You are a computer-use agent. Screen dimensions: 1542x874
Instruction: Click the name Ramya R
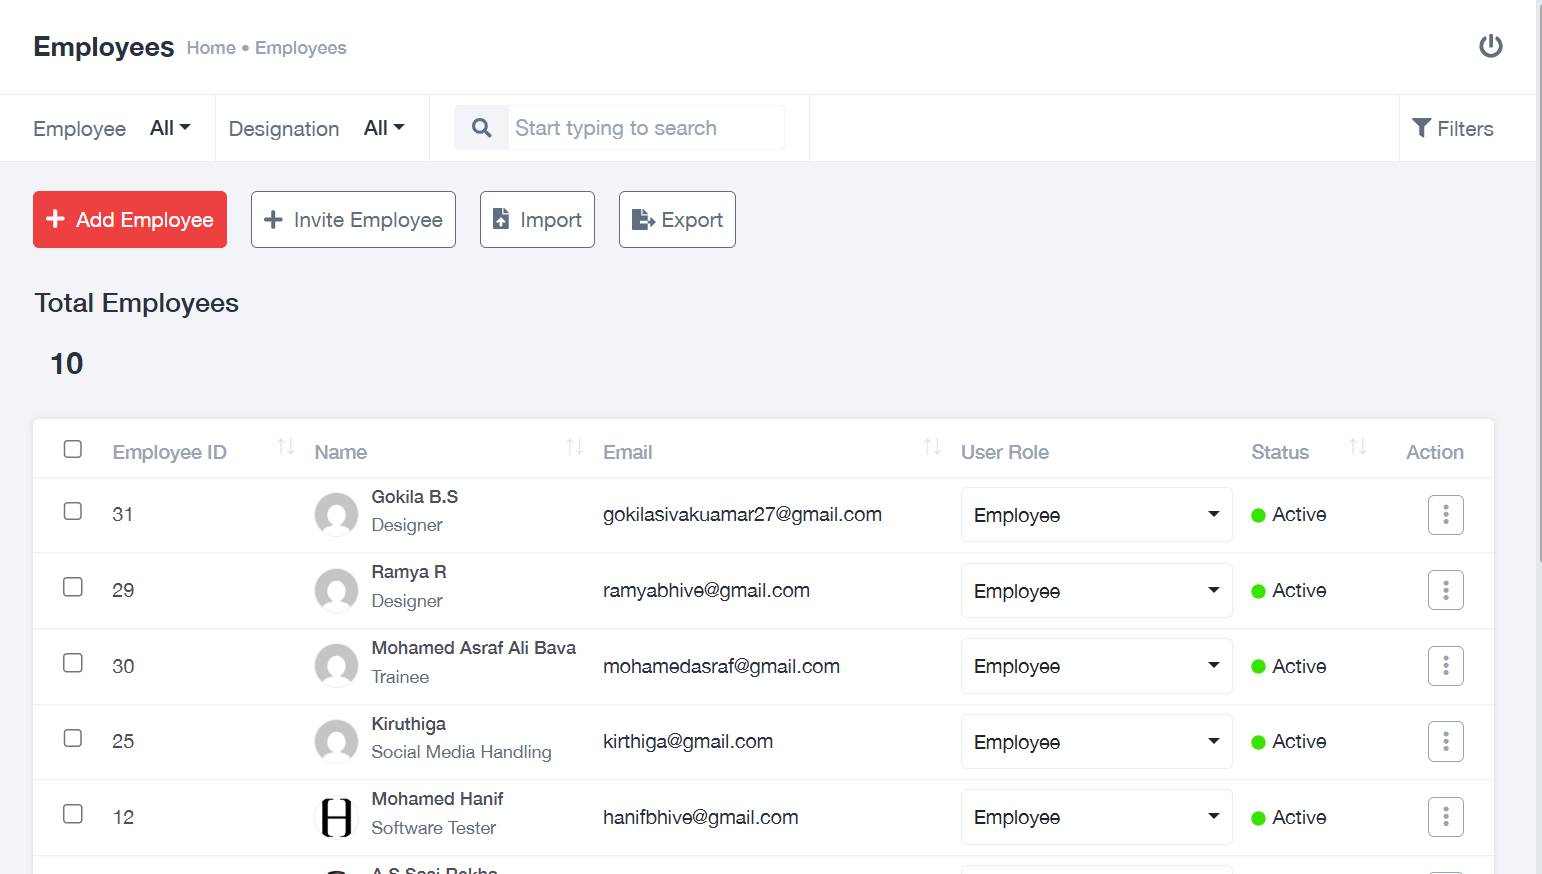(409, 572)
